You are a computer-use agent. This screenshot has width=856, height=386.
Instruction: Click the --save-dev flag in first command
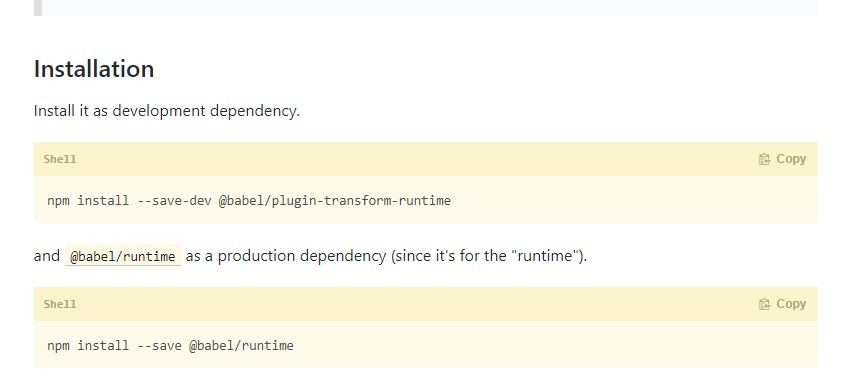pyautogui.click(x=174, y=200)
